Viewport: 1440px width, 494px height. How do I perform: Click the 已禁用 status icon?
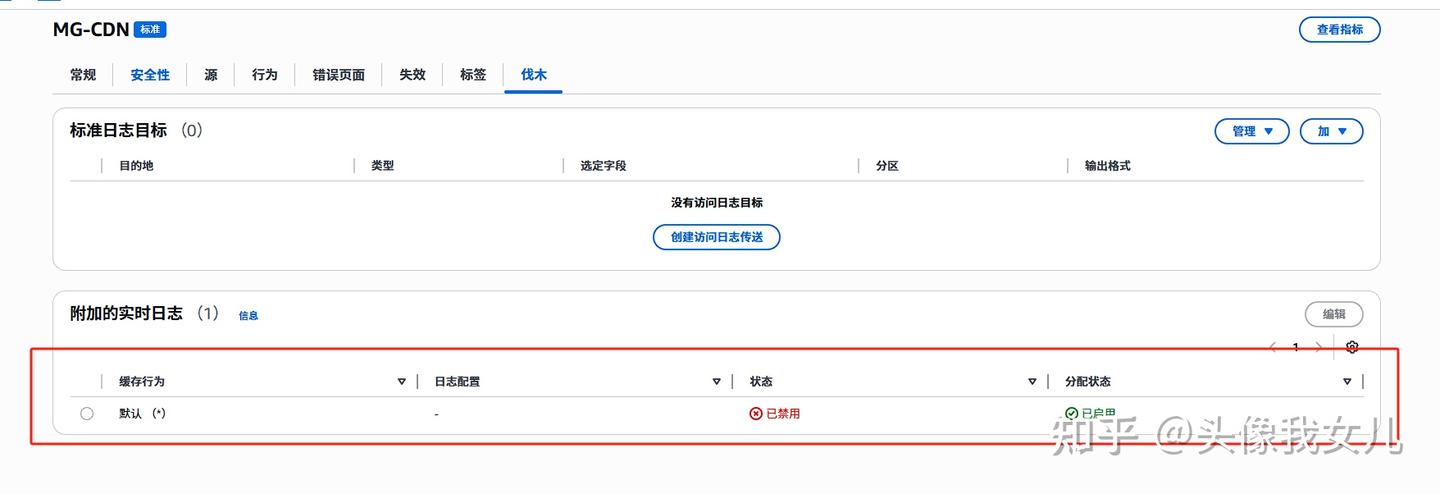756,413
